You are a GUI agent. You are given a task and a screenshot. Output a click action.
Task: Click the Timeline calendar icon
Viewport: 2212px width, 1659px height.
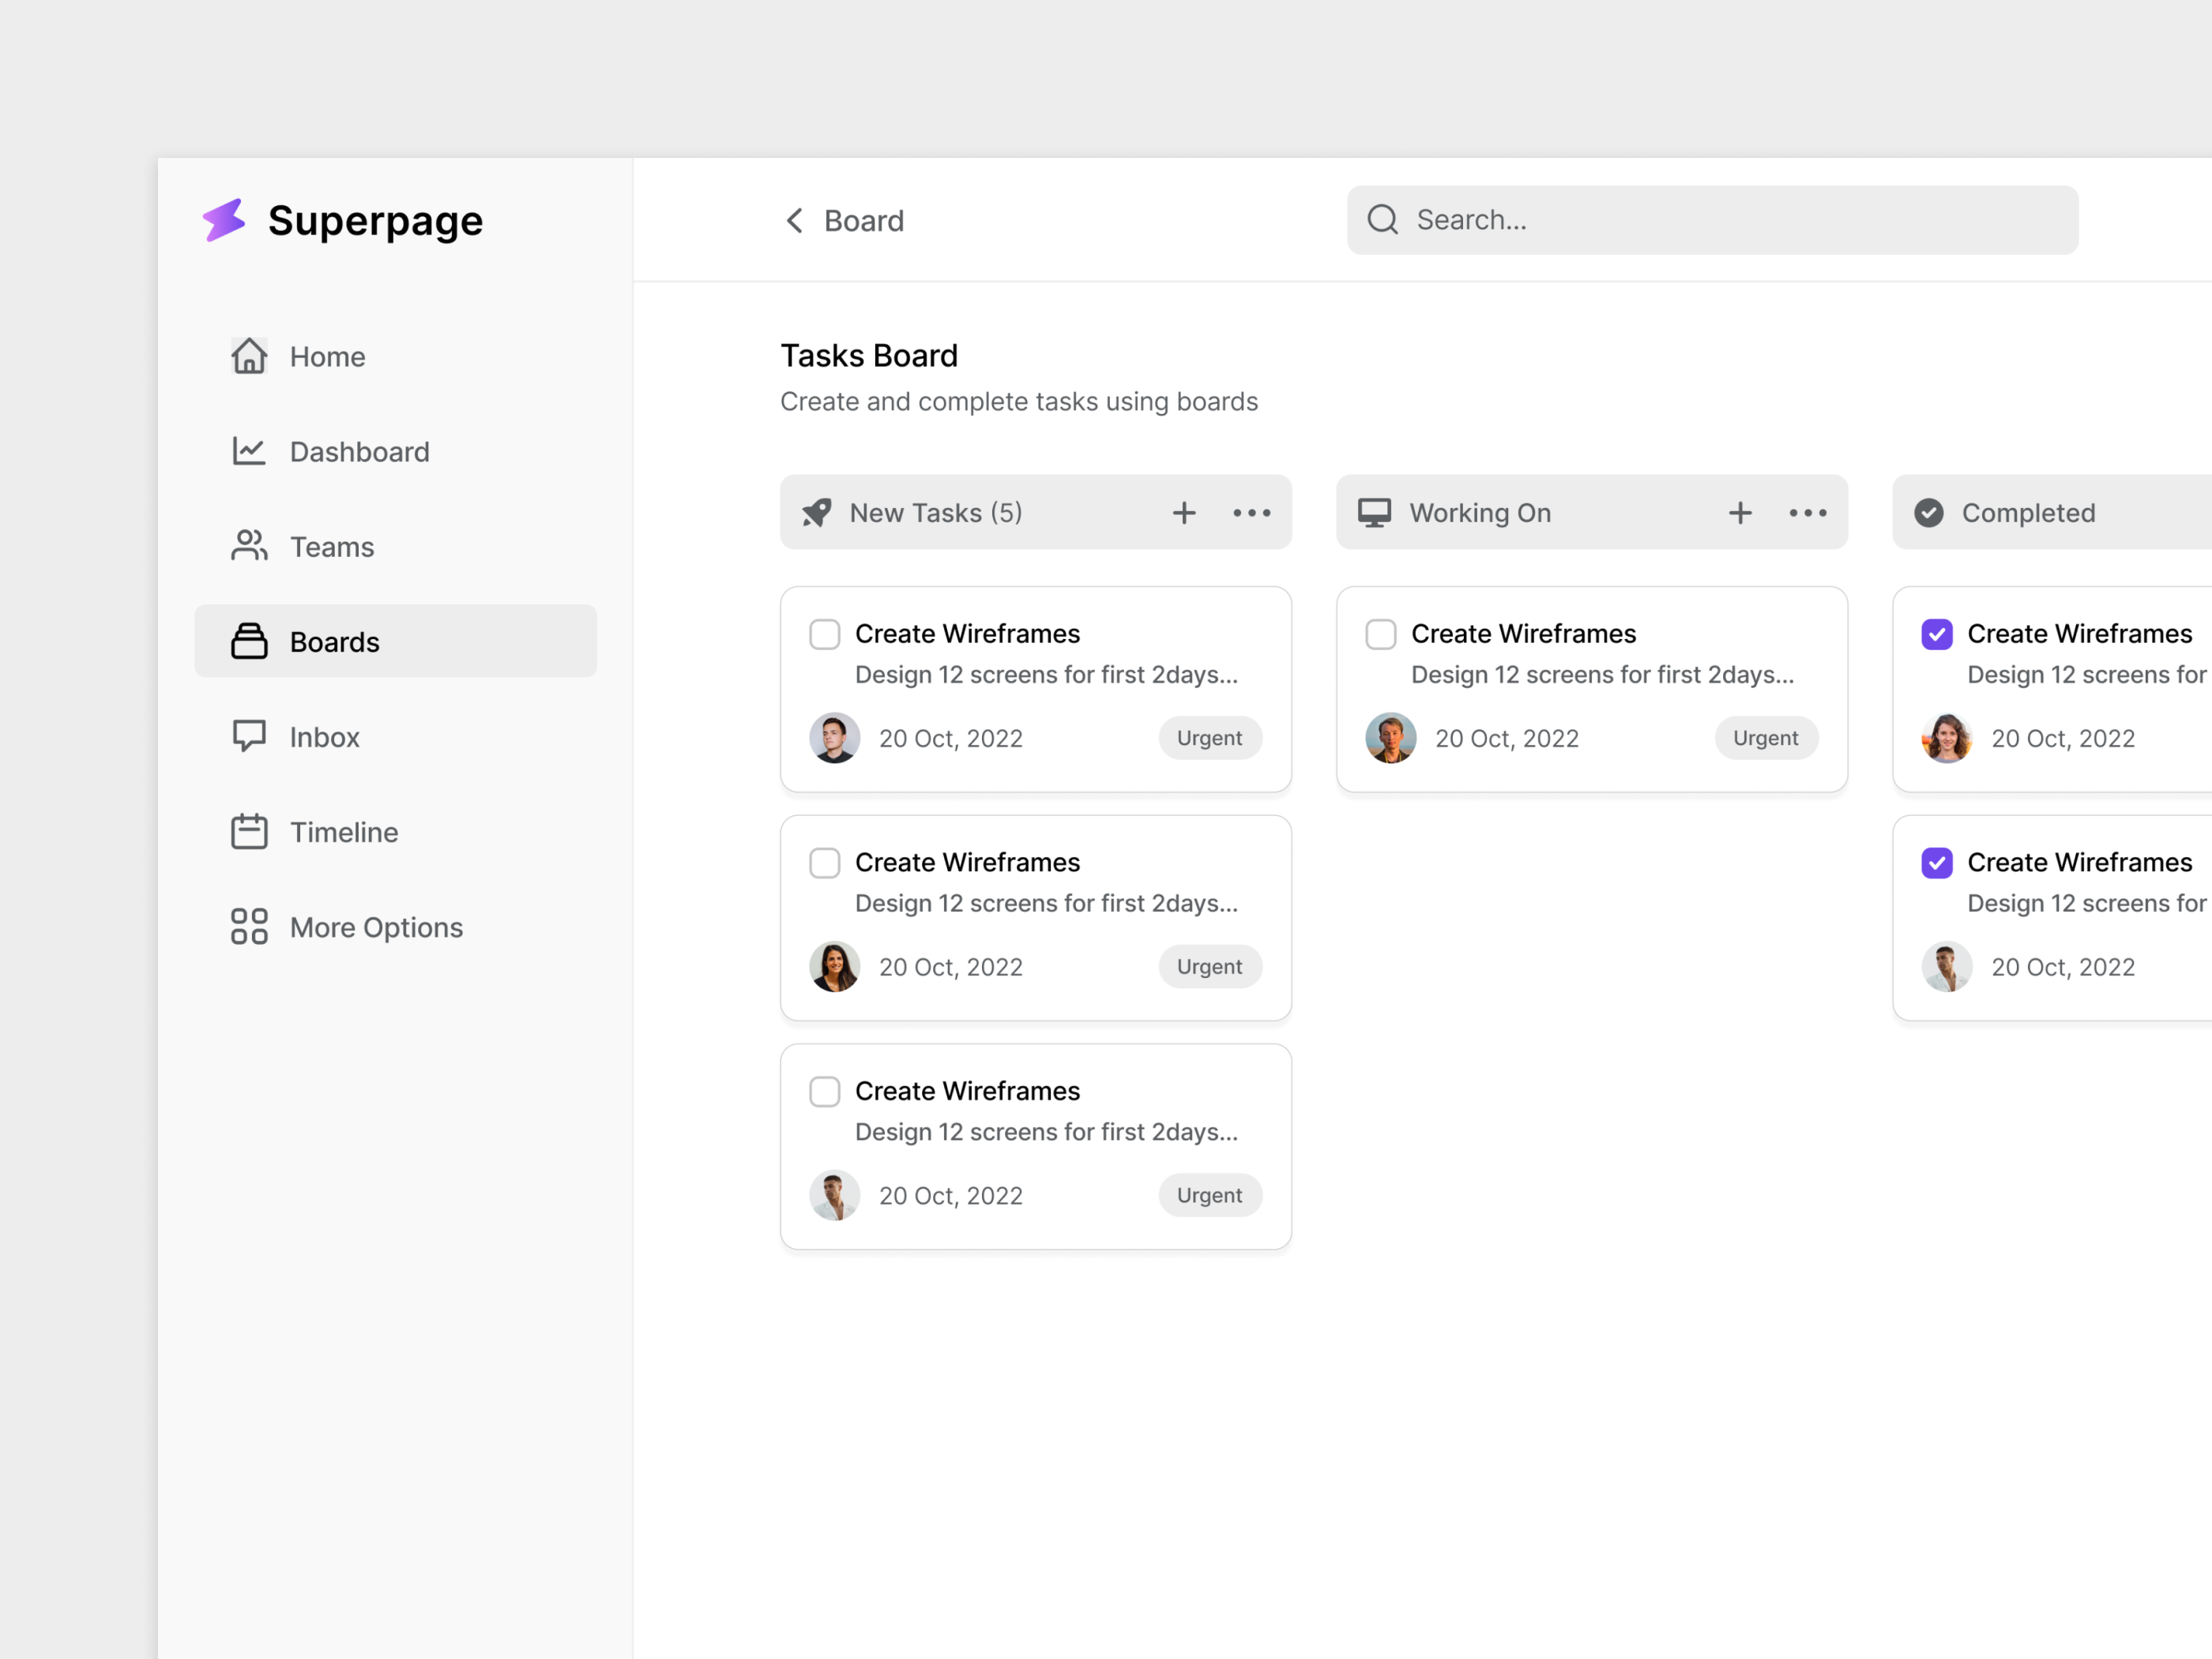point(249,831)
